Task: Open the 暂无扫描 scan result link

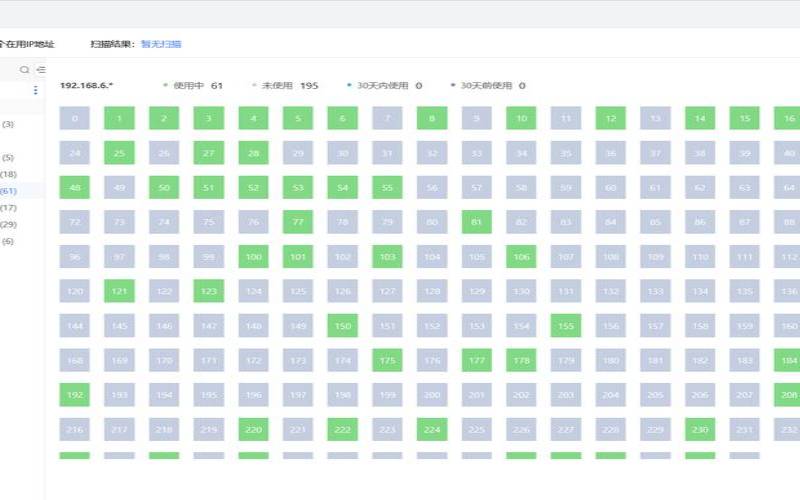Action: [x=161, y=44]
